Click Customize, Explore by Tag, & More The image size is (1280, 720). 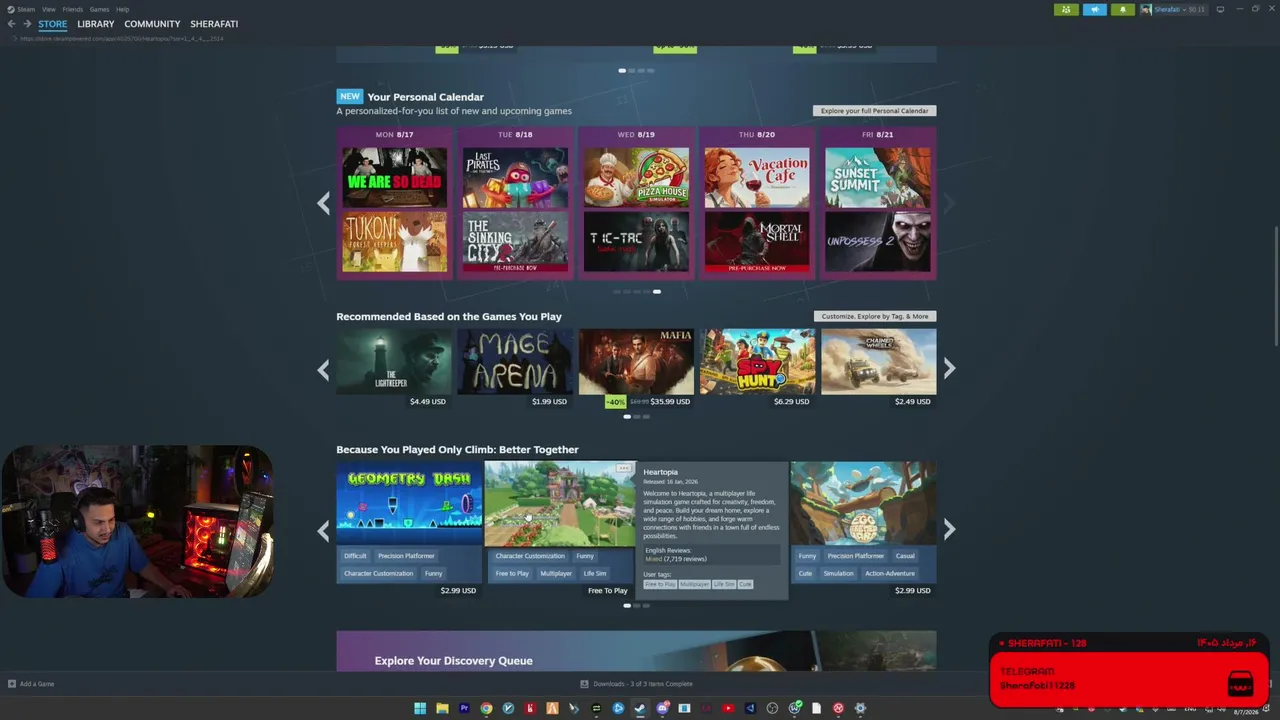(875, 316)
